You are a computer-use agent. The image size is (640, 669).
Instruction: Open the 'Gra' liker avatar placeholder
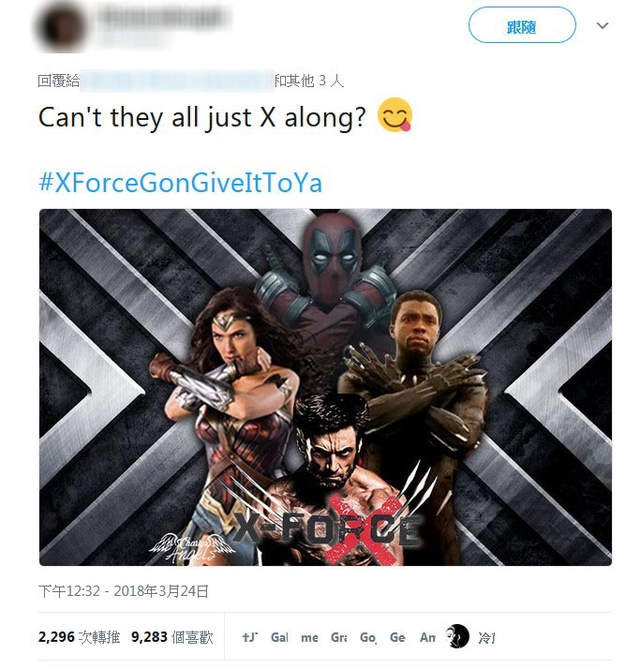point(339,637)
